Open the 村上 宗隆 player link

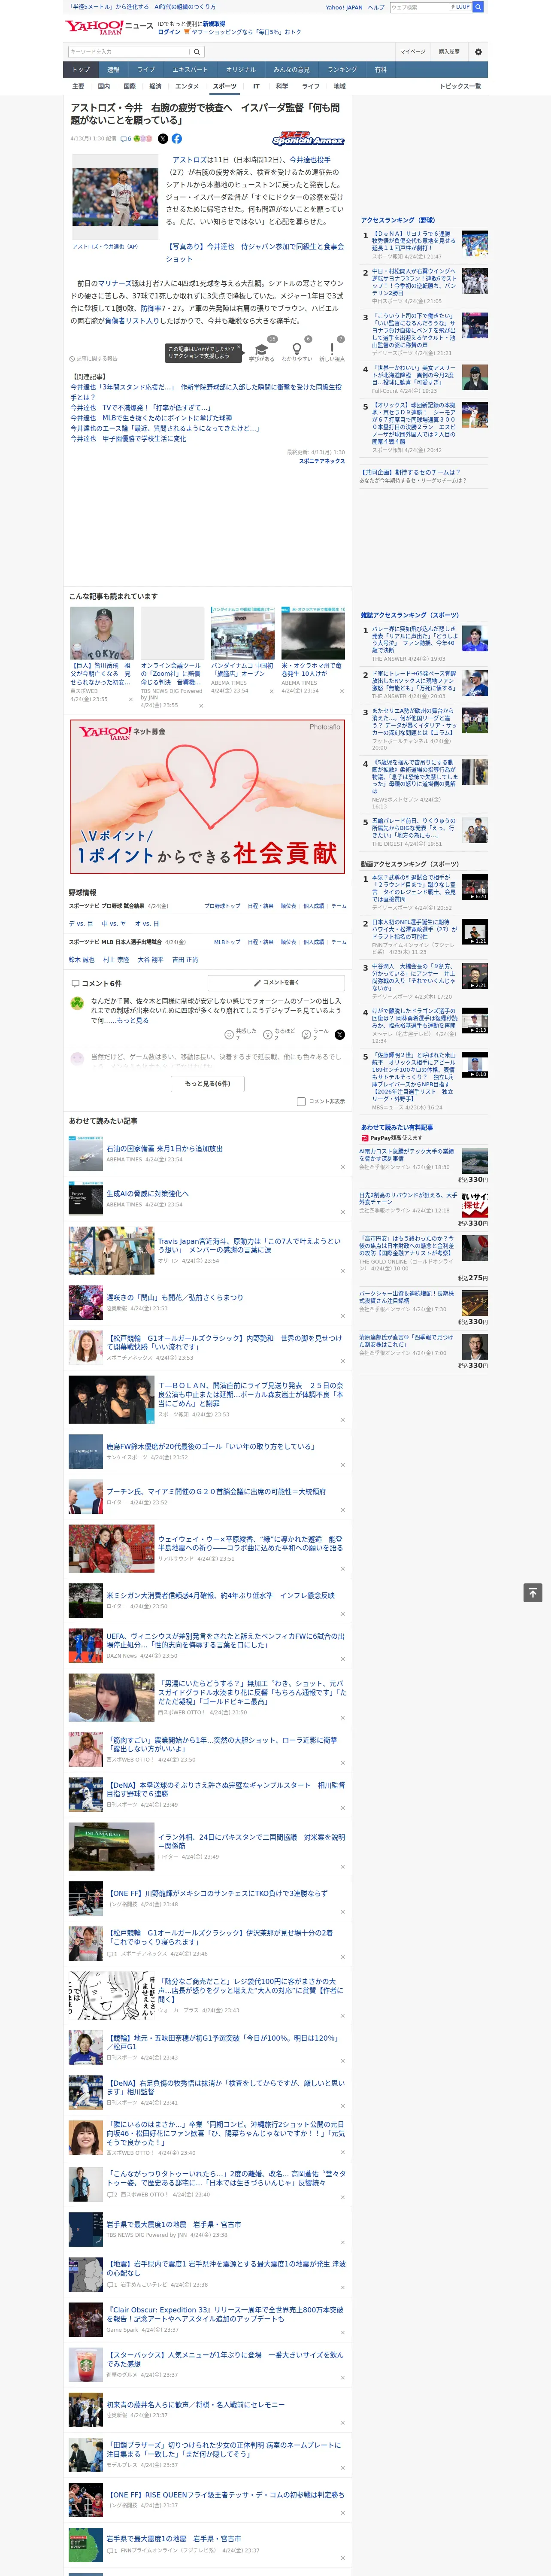(116, 960)
